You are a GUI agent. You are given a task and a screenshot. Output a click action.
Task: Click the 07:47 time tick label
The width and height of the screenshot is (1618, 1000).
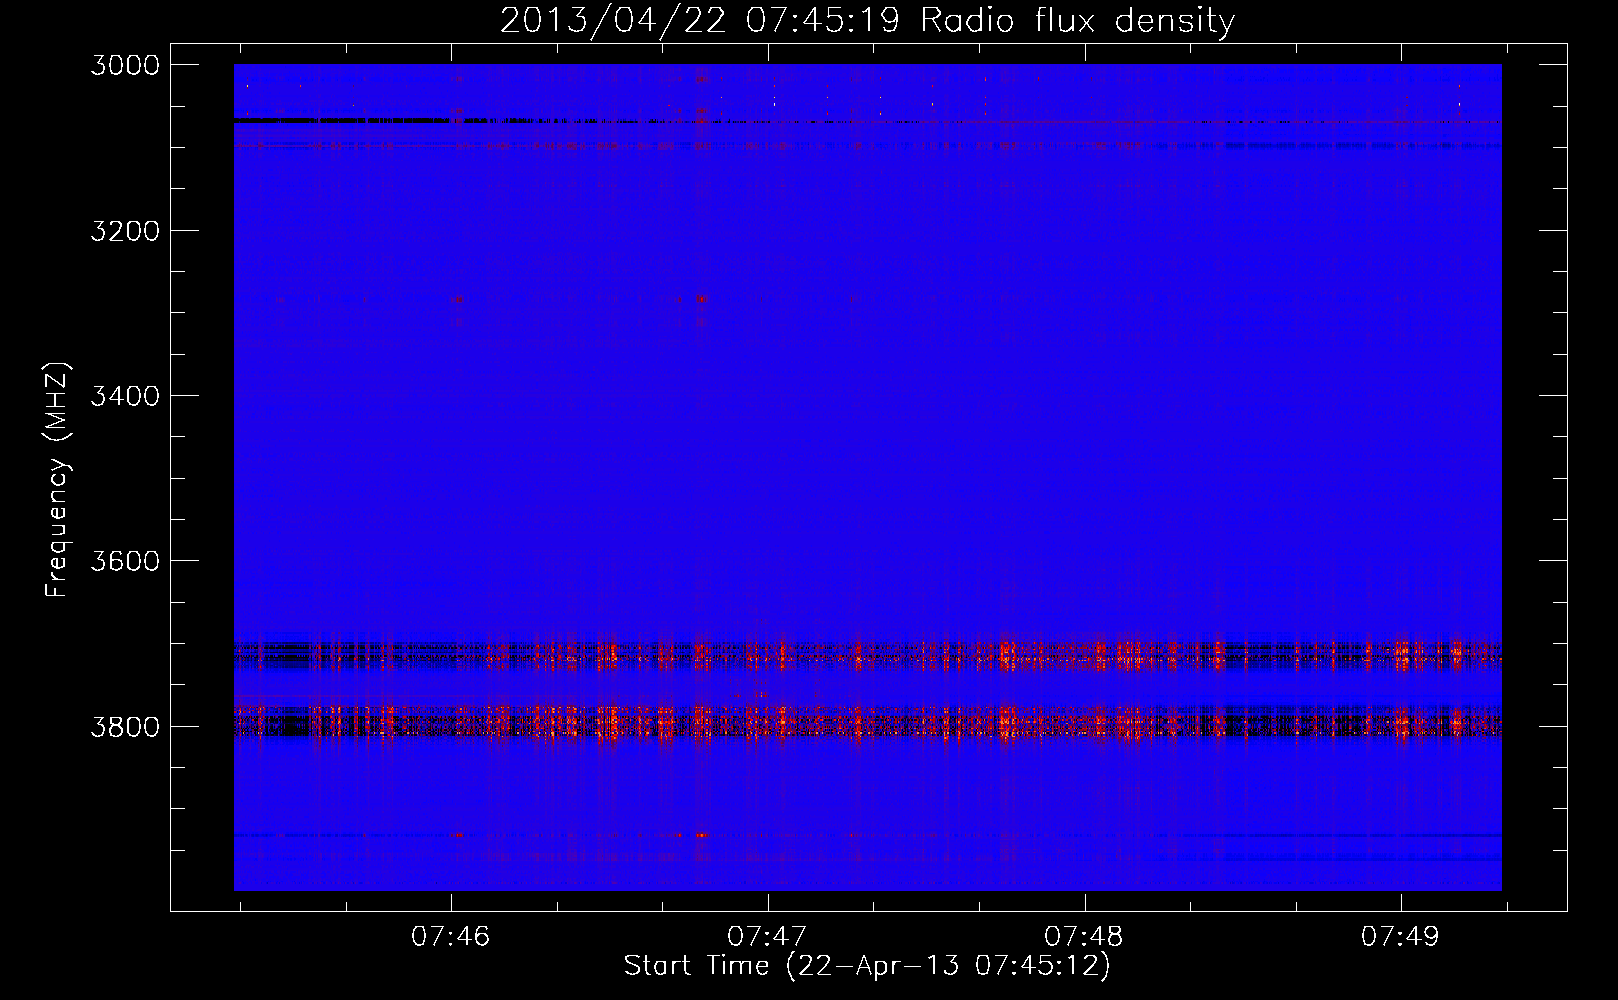click(767, 936)
